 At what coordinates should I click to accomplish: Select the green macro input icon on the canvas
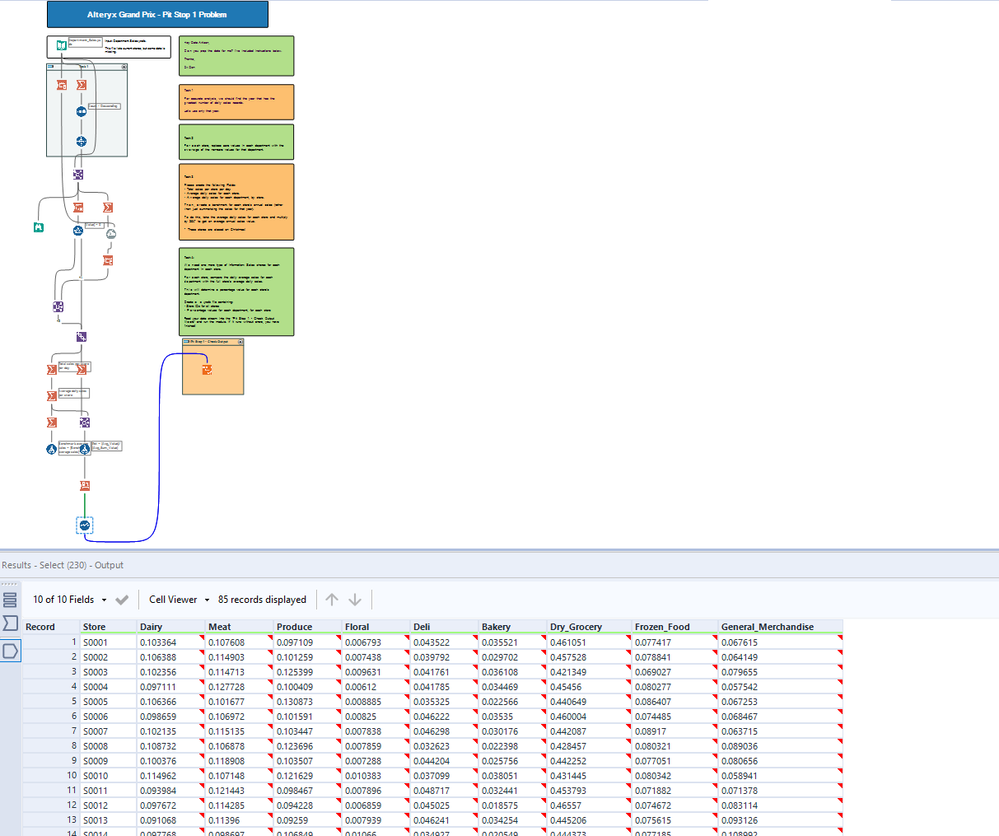coord(38,228)
